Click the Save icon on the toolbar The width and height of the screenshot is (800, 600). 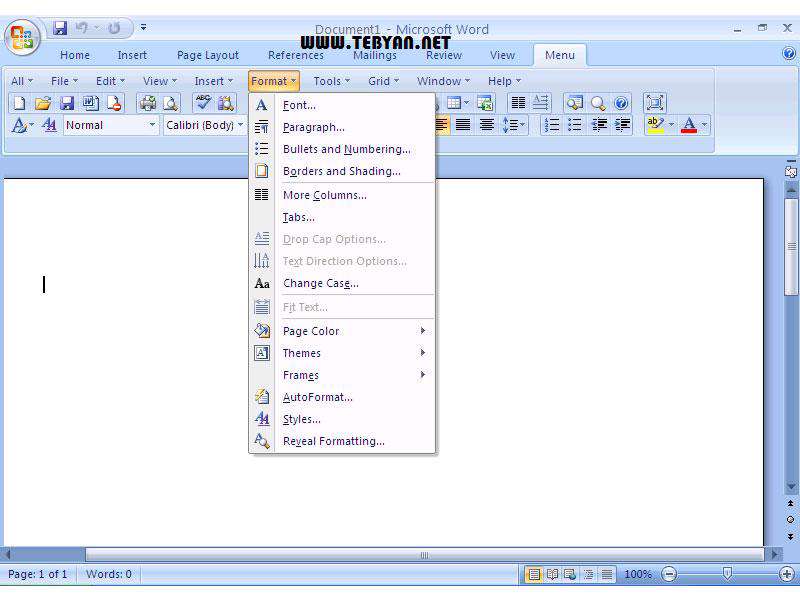point(68,103)
